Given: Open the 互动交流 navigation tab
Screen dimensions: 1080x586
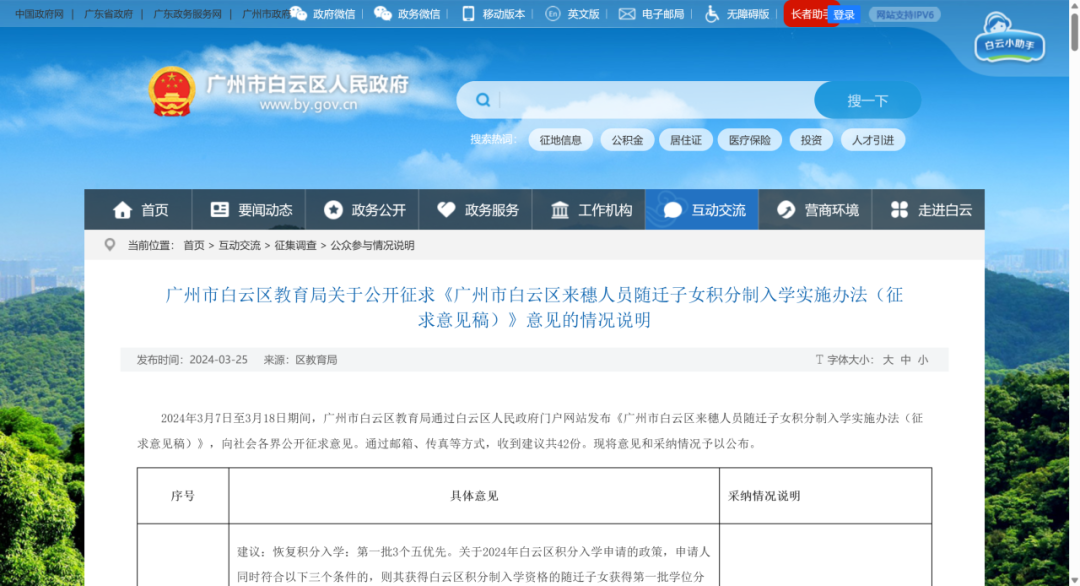Looking at the screenshot, I should coord(702,209).
